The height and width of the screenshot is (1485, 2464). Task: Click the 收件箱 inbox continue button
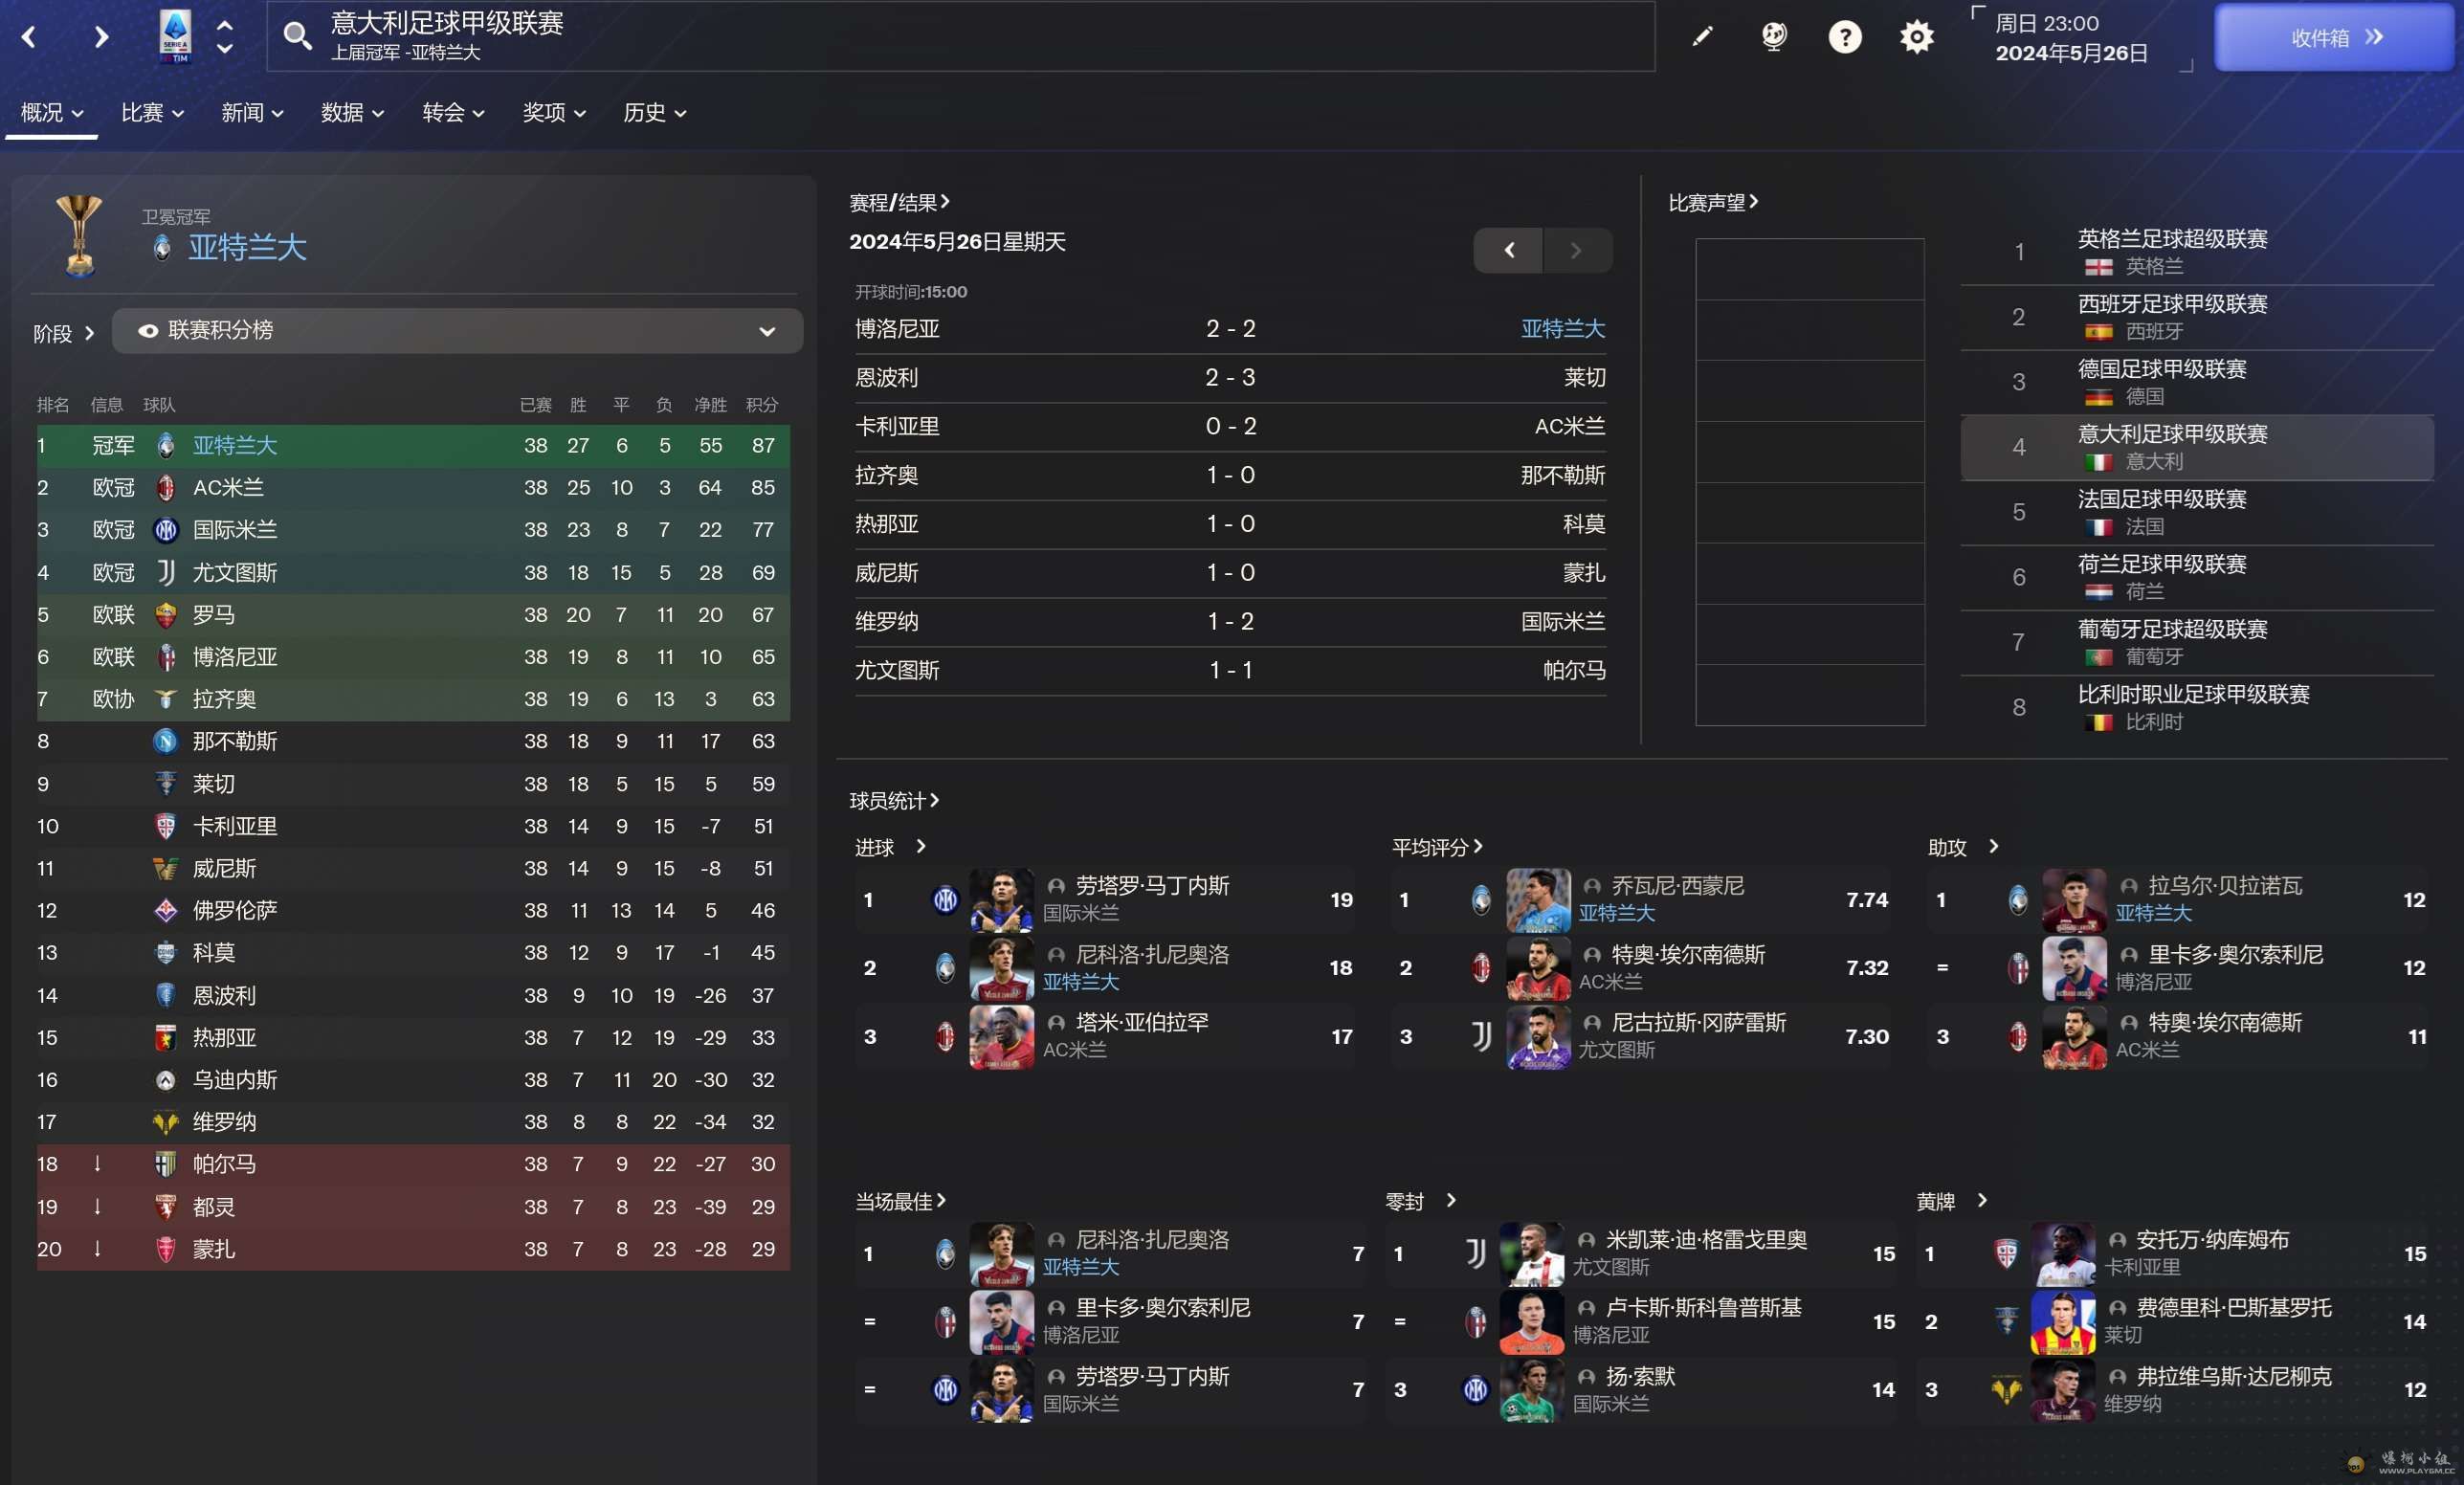[2334, 38]
